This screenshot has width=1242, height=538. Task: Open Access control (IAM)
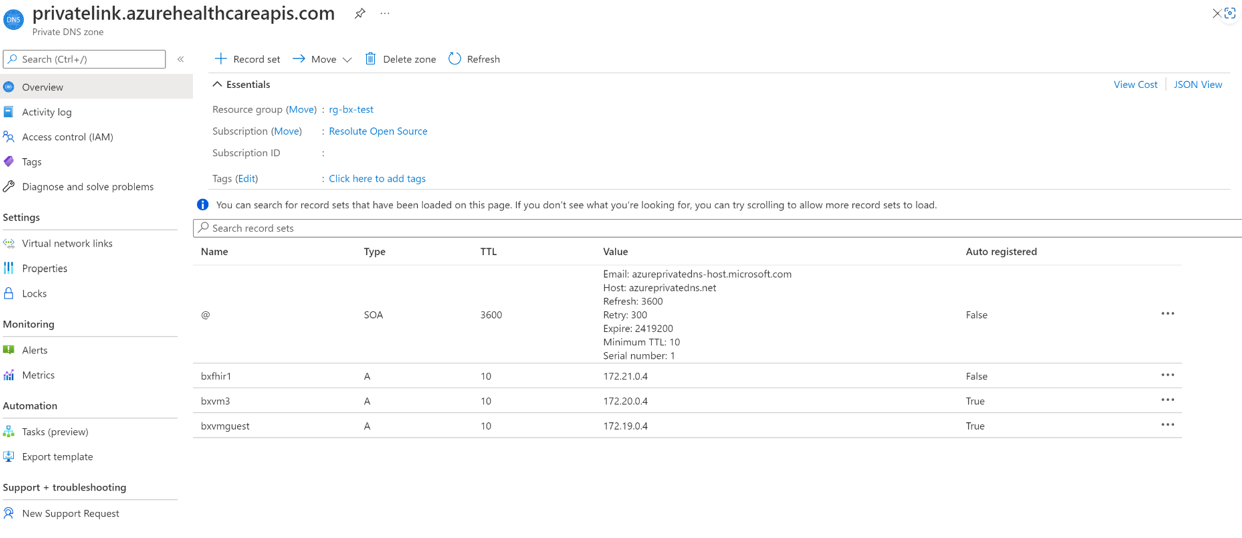click(67, 137)
